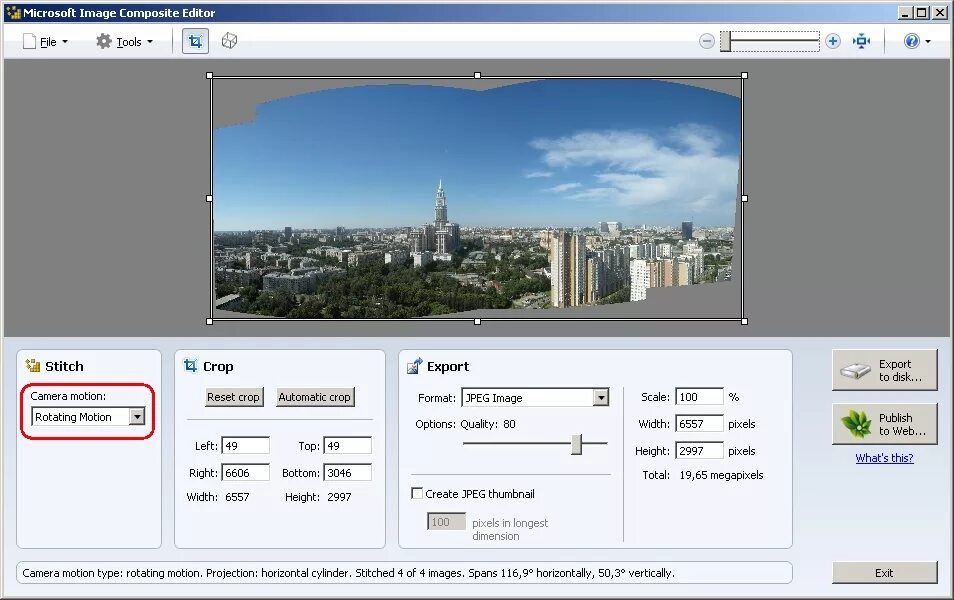
Task: Expand the help dropdown arrow
Action: 928,42
